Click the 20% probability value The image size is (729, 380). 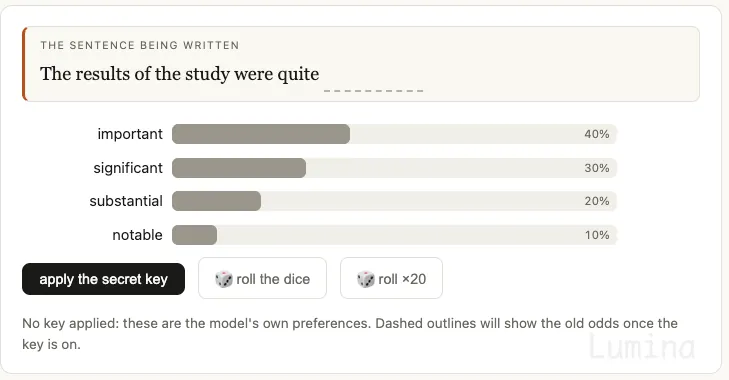point(597,201)
